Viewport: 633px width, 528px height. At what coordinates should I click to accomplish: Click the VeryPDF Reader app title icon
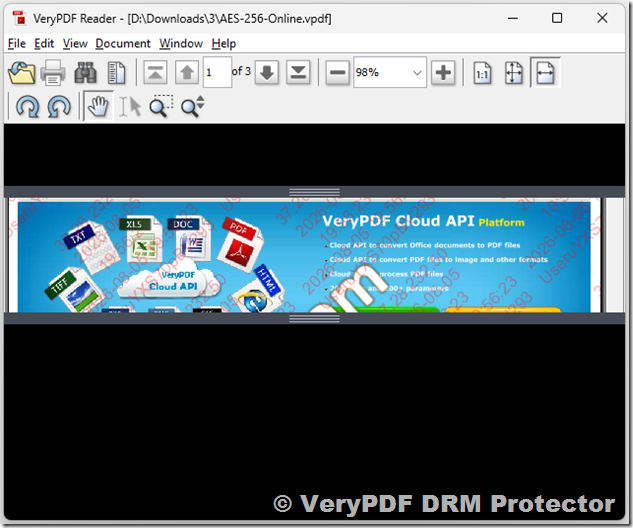[x=19, y=18]
